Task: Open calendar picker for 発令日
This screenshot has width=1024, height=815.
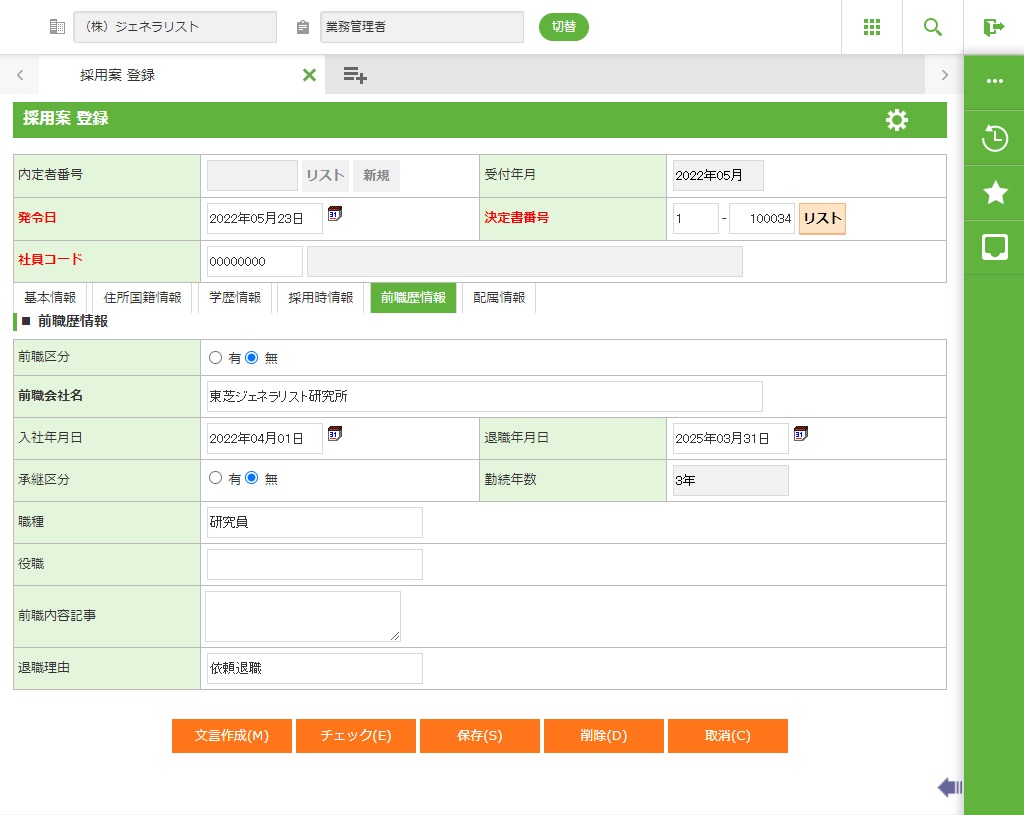Action: point(335,213)
